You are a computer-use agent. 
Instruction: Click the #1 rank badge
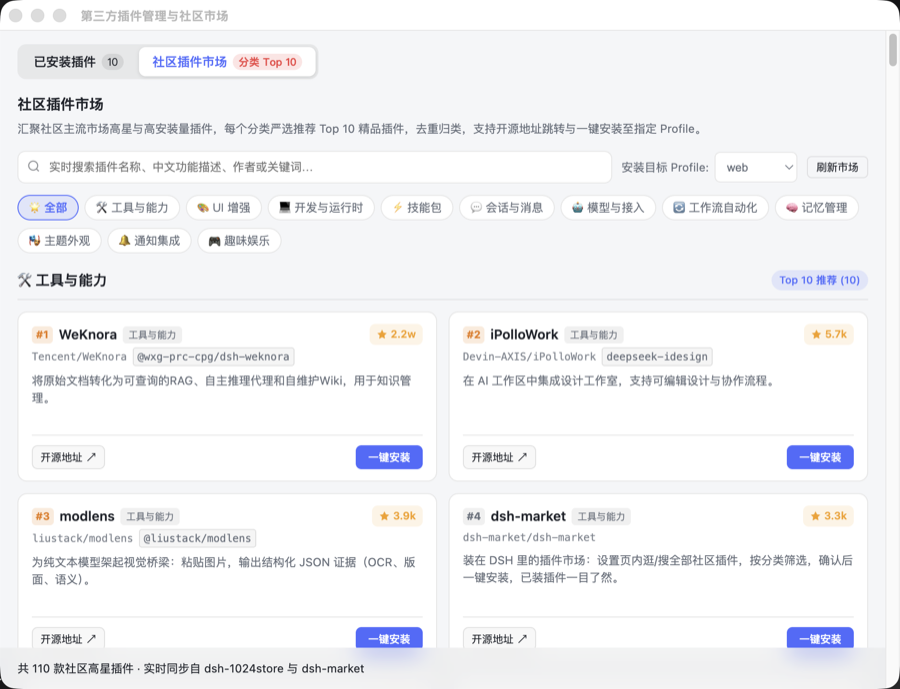[x=42, y=334]
